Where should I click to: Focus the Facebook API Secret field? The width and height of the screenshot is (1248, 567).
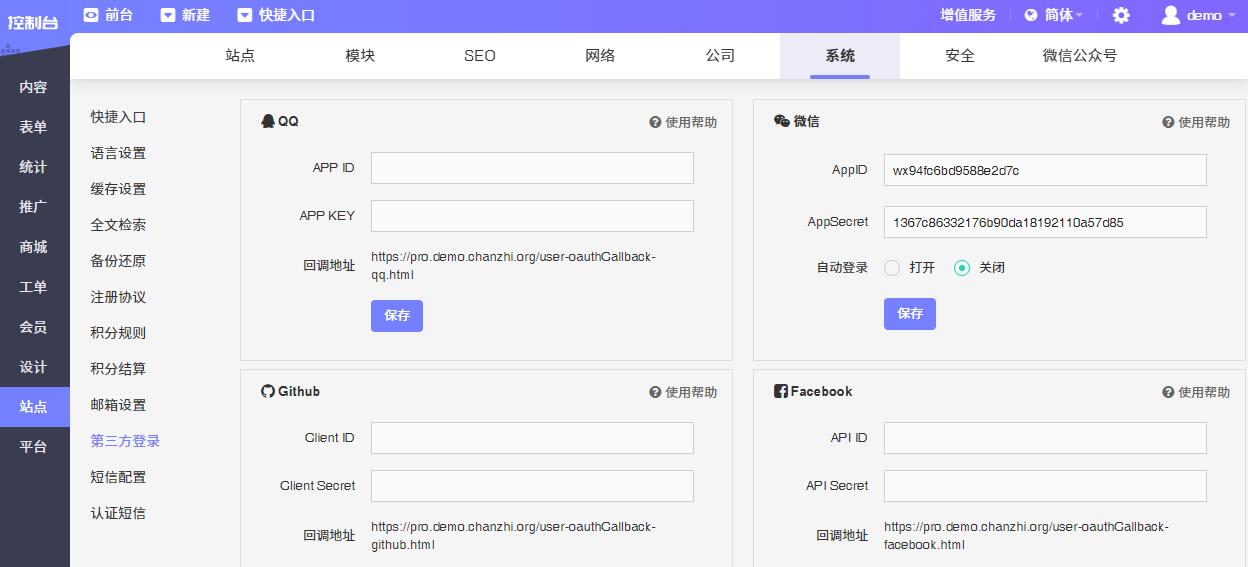click(1045, 486)
